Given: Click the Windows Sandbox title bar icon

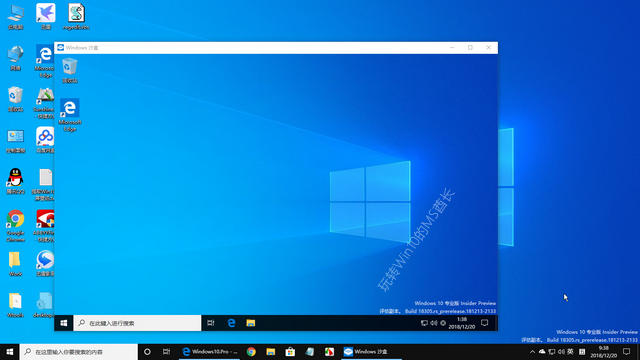Looking at the screenshot, I should click(60, 48).
